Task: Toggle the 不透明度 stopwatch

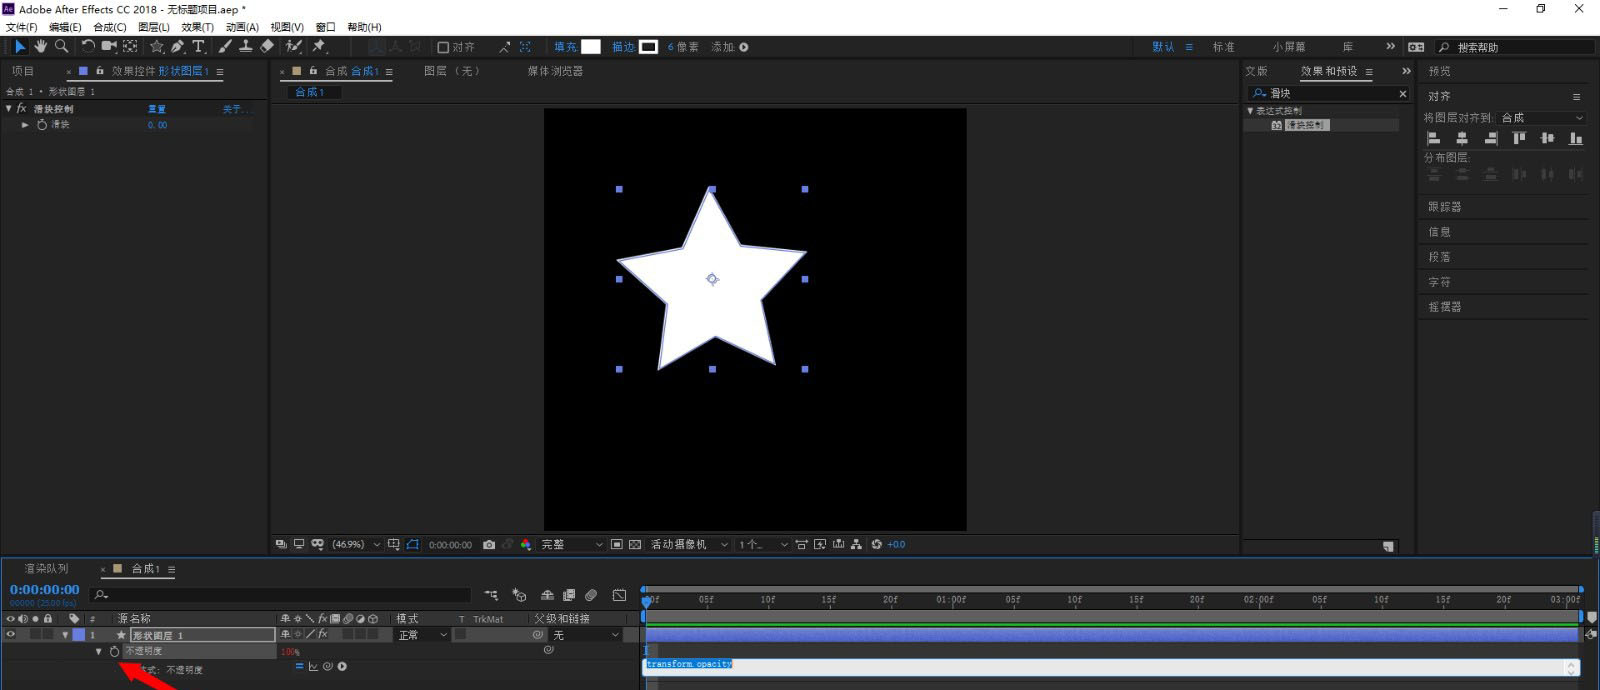Action: pos(114,651)
